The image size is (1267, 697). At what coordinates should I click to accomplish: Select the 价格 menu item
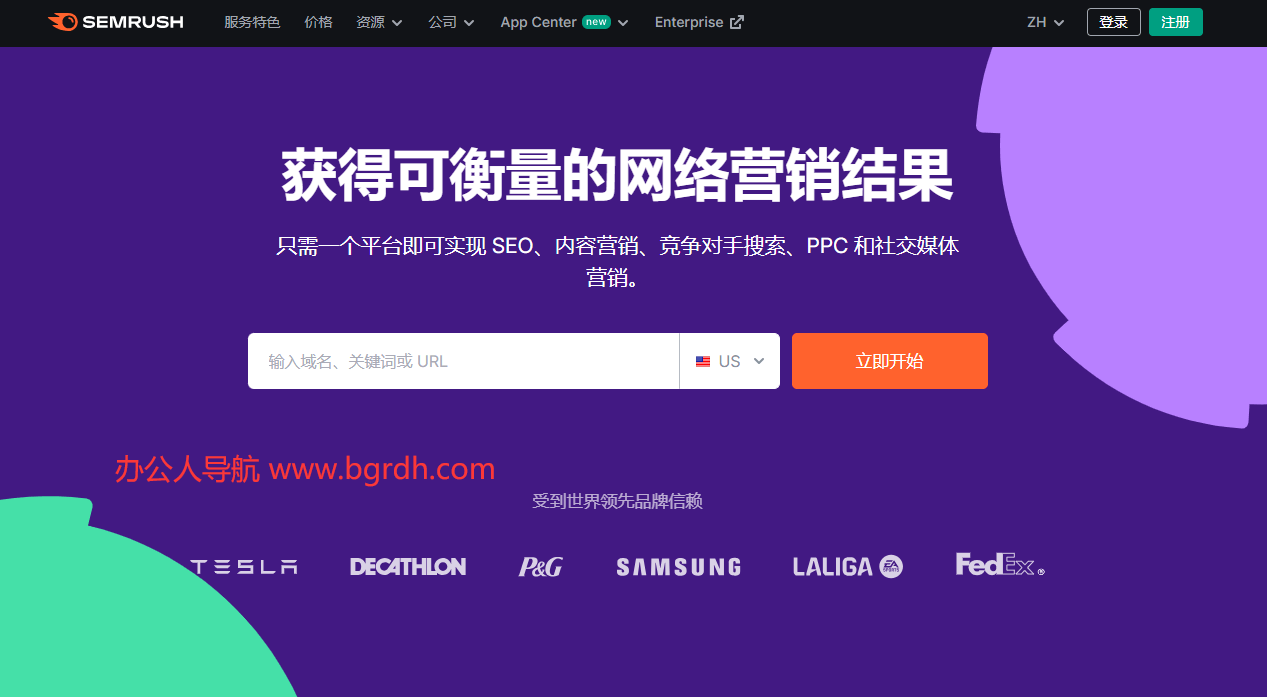(x=318, y=21)
